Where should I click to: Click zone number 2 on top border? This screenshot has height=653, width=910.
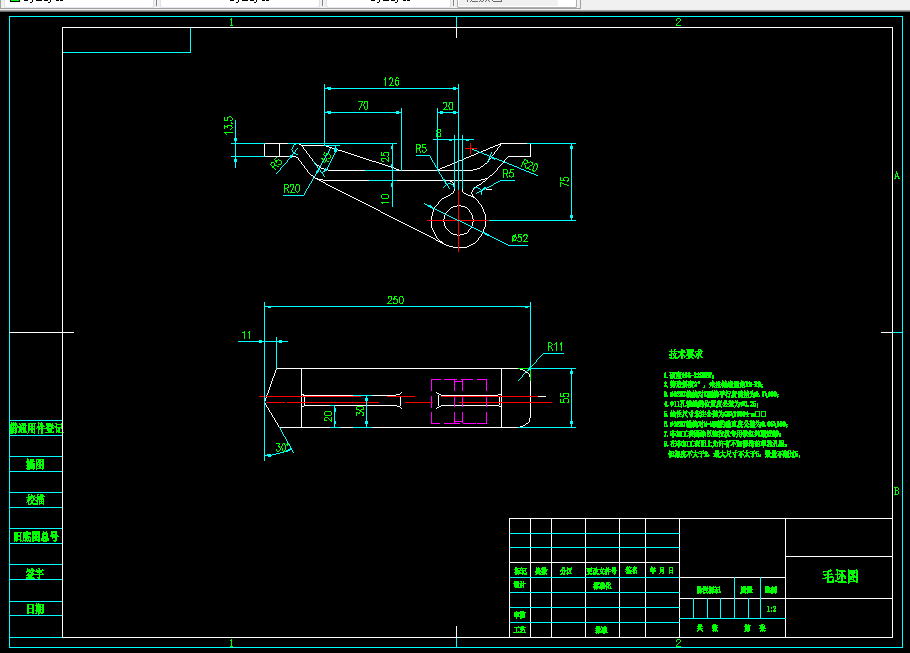click(x=678, y=23)
